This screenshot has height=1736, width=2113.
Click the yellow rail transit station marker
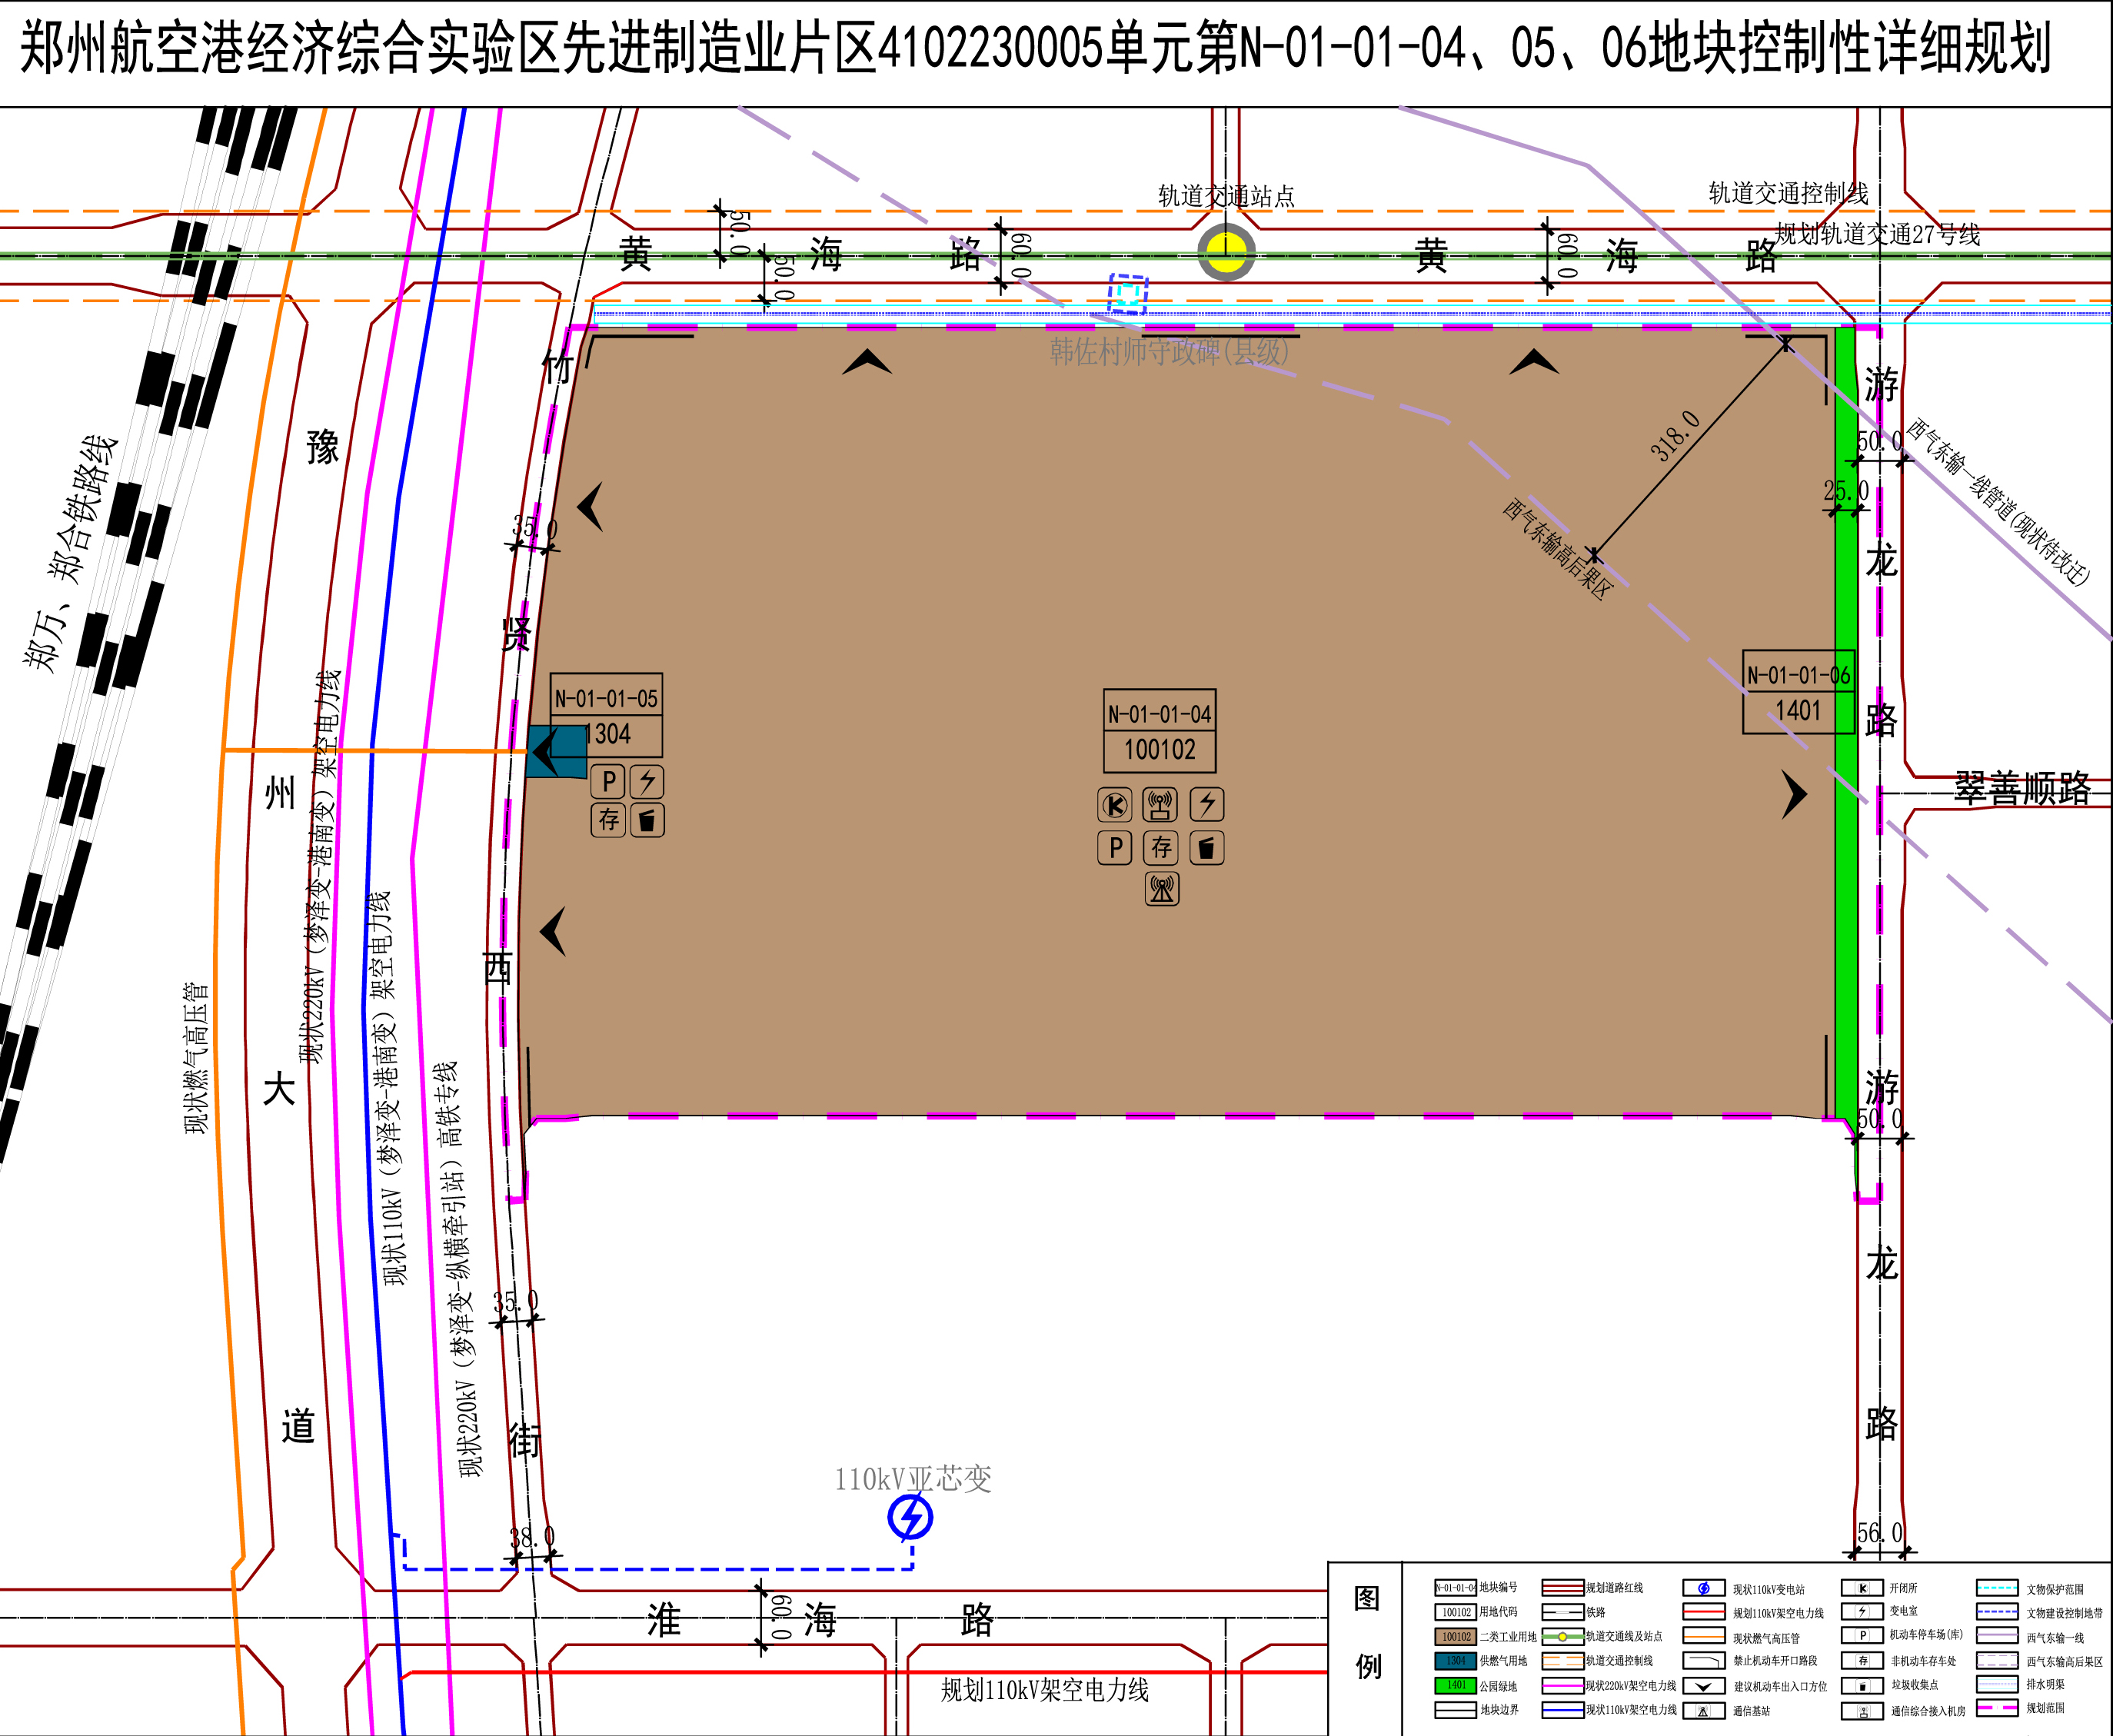coord(1226,252)
